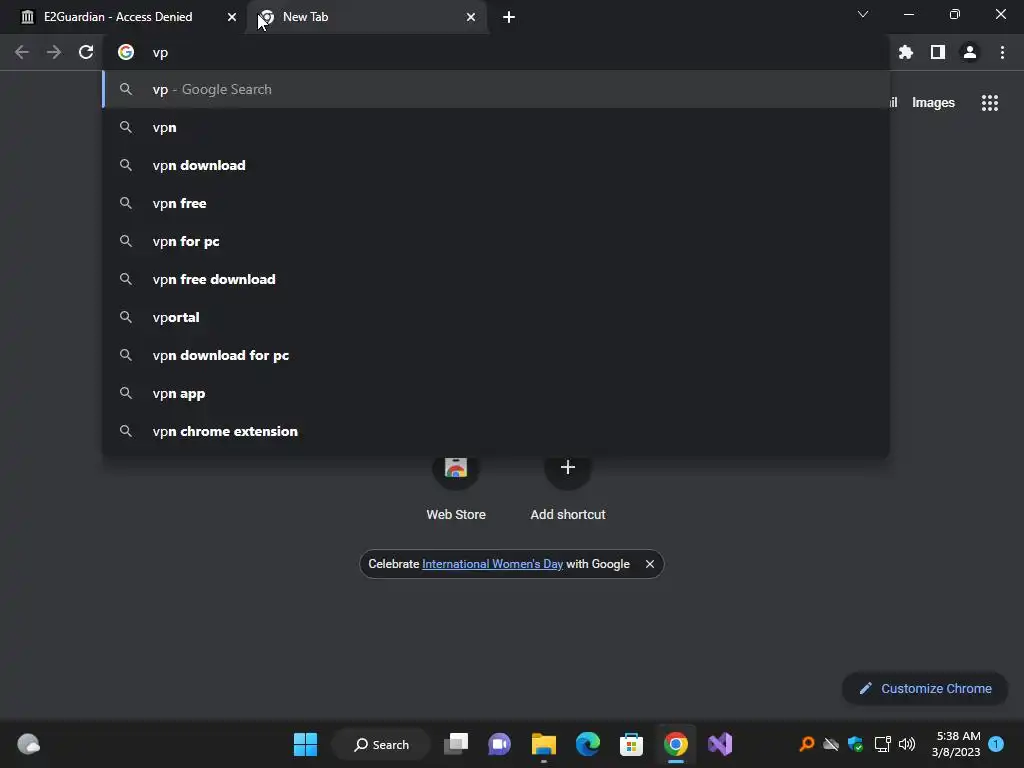
Task: Open Visual Studio from the taskbar
Action: [x=720, y=744]
